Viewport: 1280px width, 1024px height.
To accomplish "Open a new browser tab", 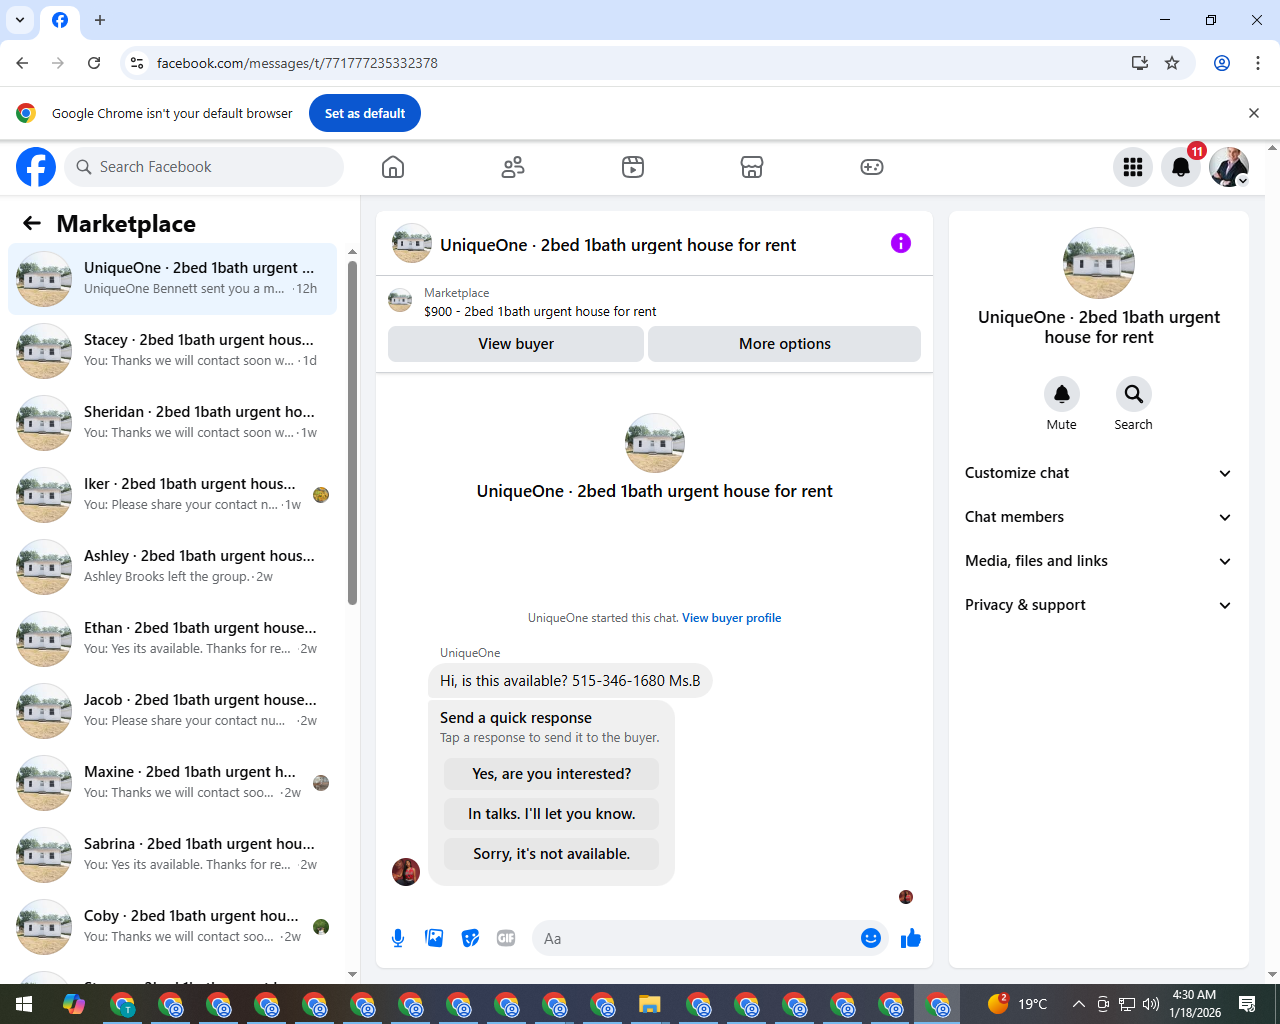I will pos(100,20).
